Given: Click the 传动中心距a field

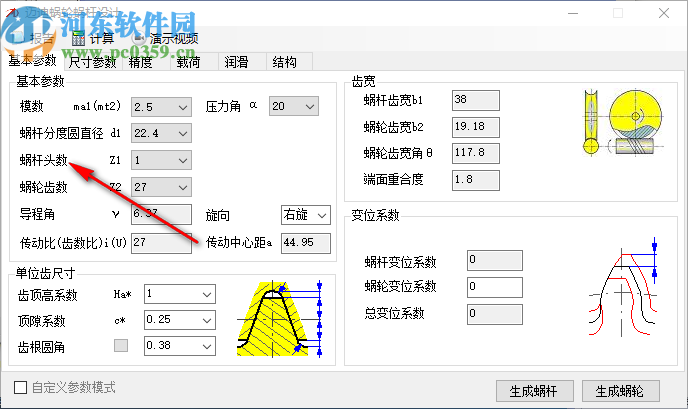Looking at the screenshot, I should tap(306, 243).
